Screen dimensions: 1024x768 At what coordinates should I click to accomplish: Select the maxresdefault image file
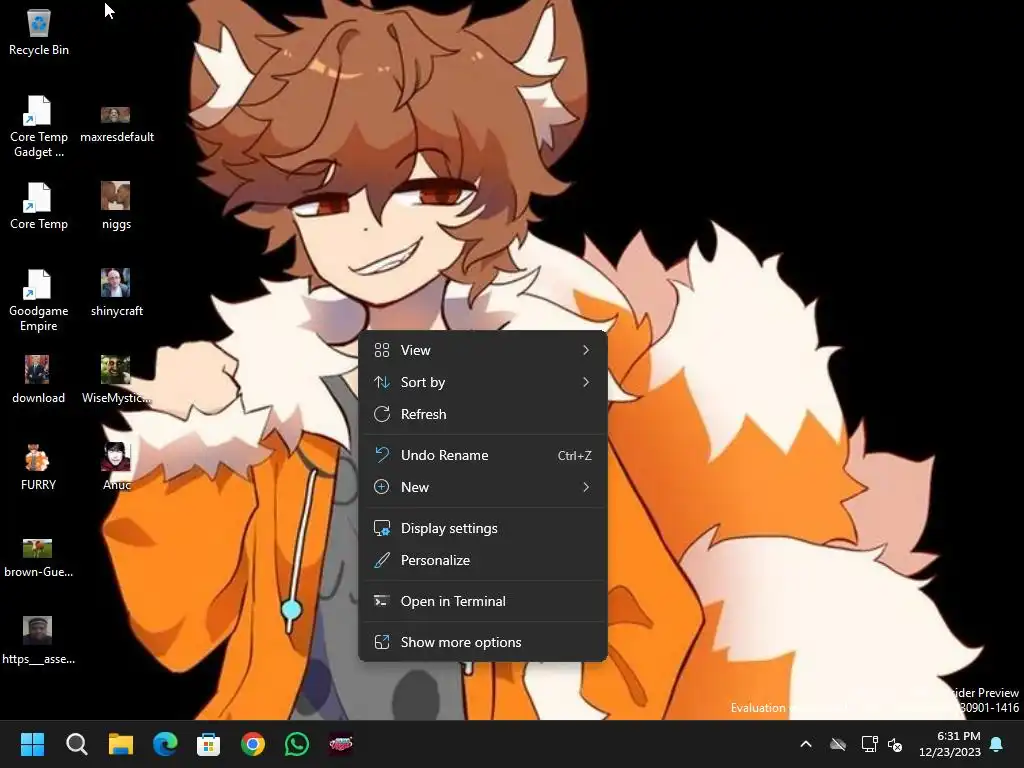(x=116, y=125)
